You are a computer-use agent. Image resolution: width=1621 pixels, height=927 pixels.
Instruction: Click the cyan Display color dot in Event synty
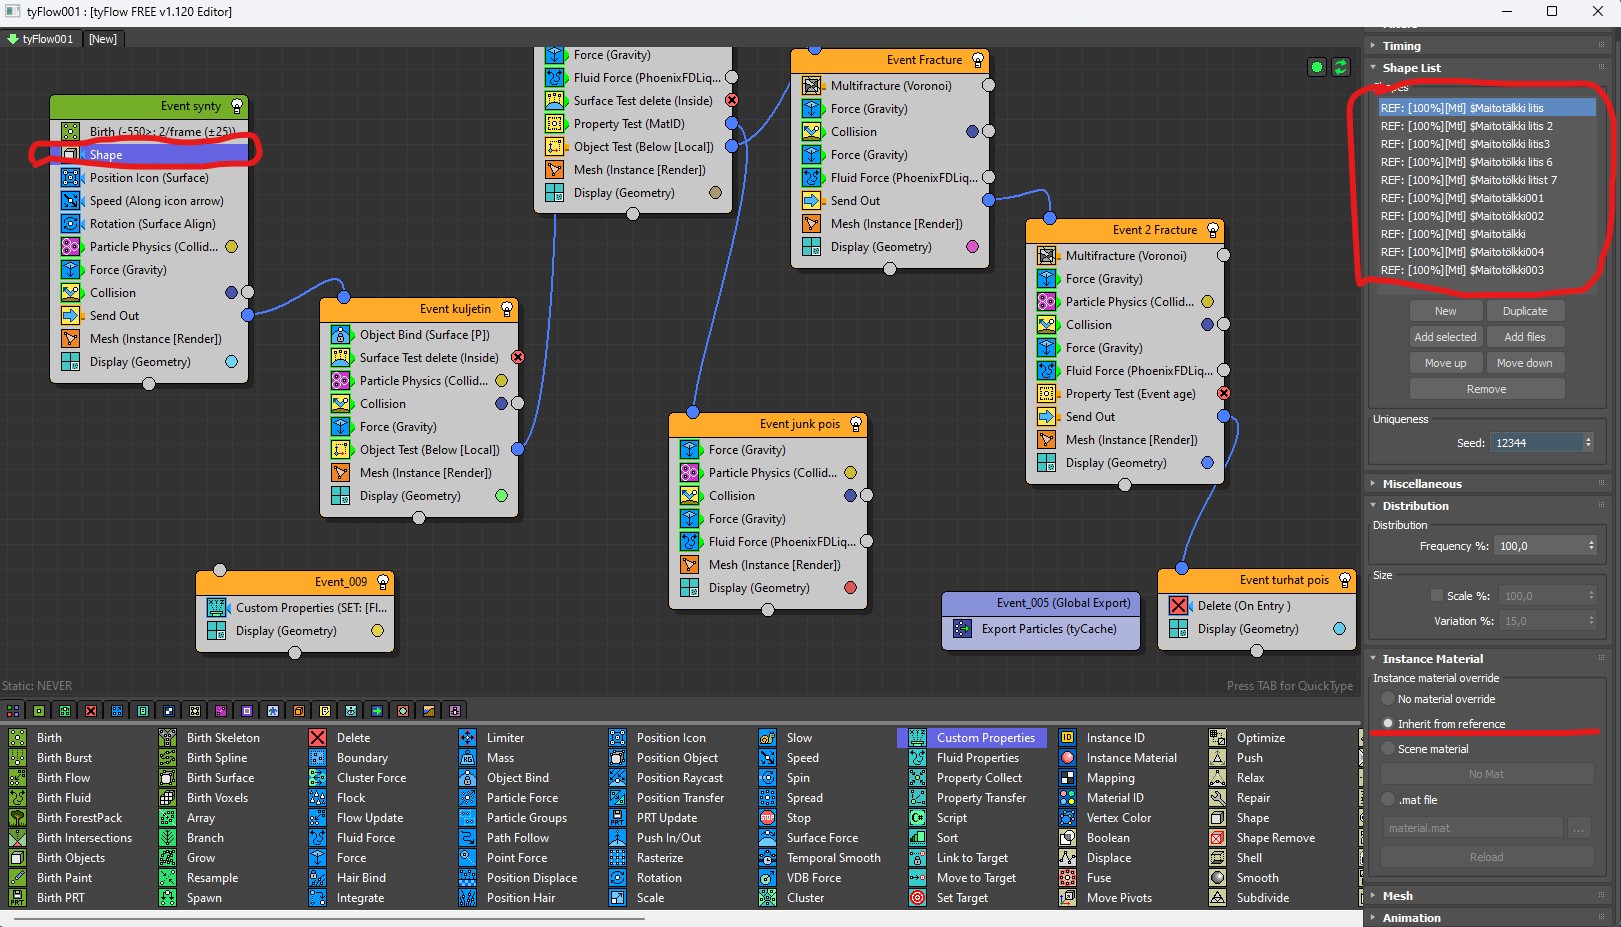tap(232, 361)
